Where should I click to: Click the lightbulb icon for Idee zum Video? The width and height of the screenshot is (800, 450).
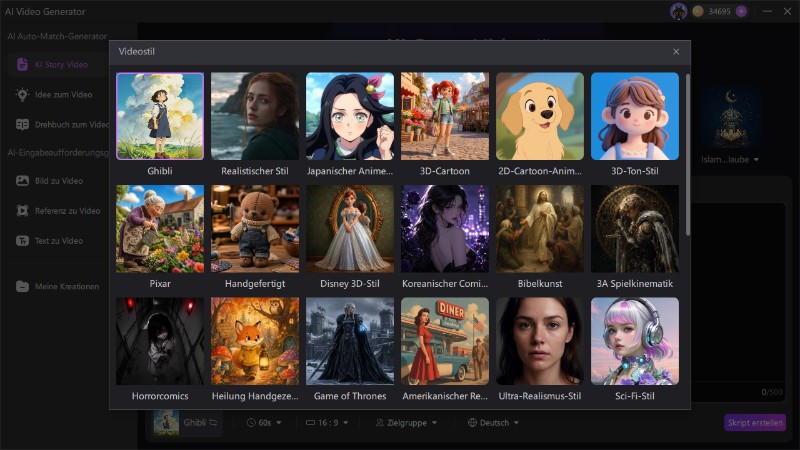[22, 94]
